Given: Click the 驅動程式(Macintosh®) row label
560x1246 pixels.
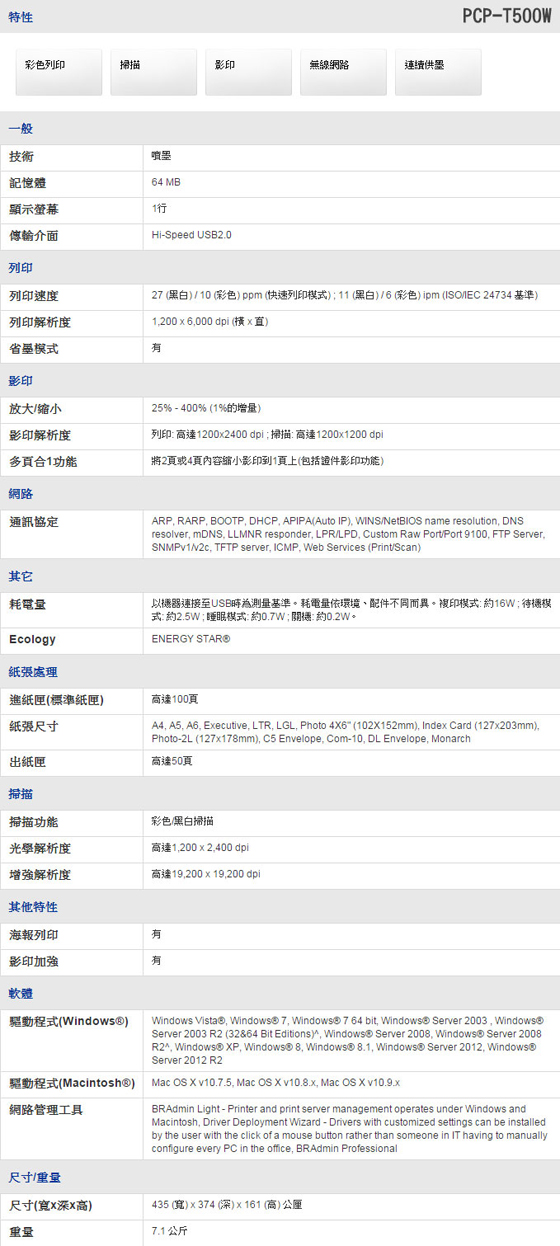Looking at the screenshot, I should tap(72, 1083).
